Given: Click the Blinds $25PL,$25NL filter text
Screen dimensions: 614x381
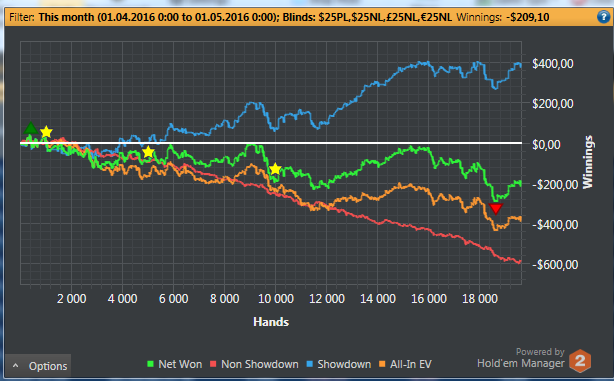Looking at the screenshot, I should (367, 17).
